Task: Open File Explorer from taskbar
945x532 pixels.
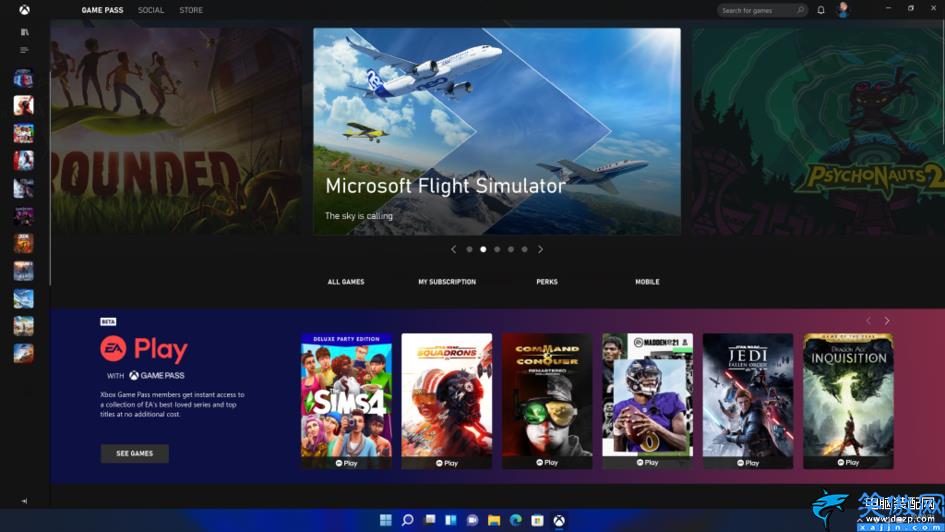Action: [494, 520]
